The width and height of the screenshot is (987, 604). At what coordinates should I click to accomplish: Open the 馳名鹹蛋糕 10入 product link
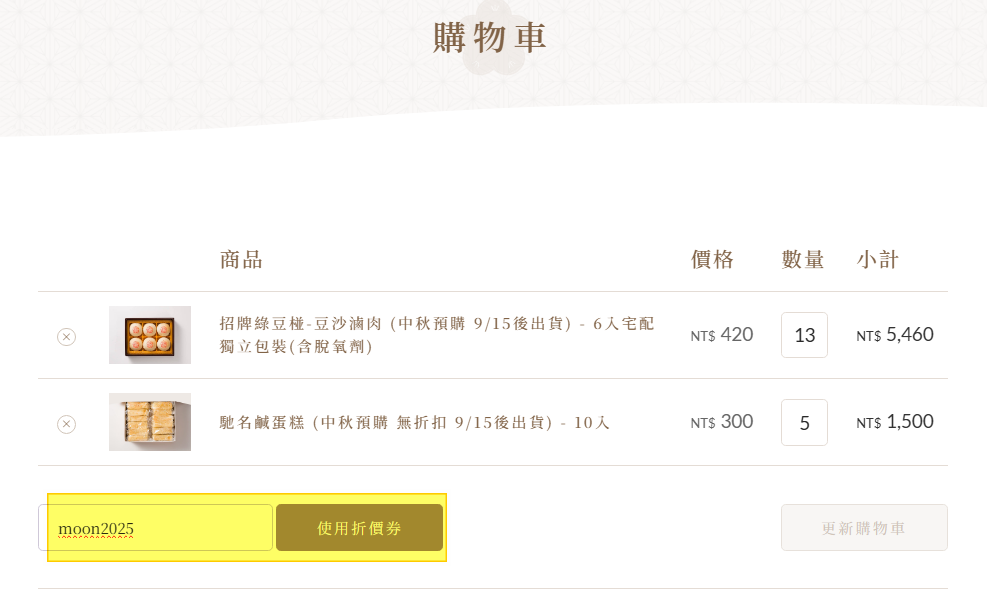point(414,423)
